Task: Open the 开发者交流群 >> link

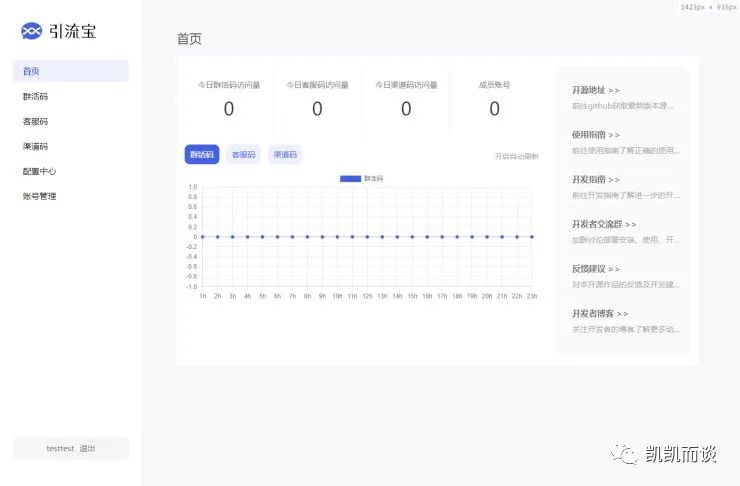Action: (x=604, y=224)
